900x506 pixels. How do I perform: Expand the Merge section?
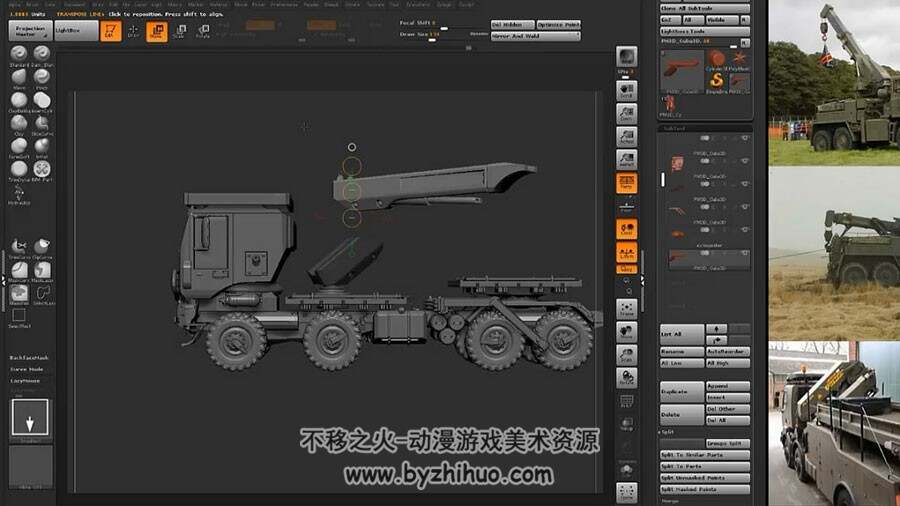(669, 501)
